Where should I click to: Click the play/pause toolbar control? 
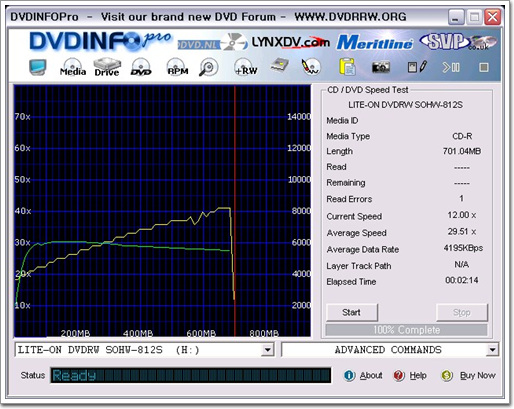click(451, 68)
